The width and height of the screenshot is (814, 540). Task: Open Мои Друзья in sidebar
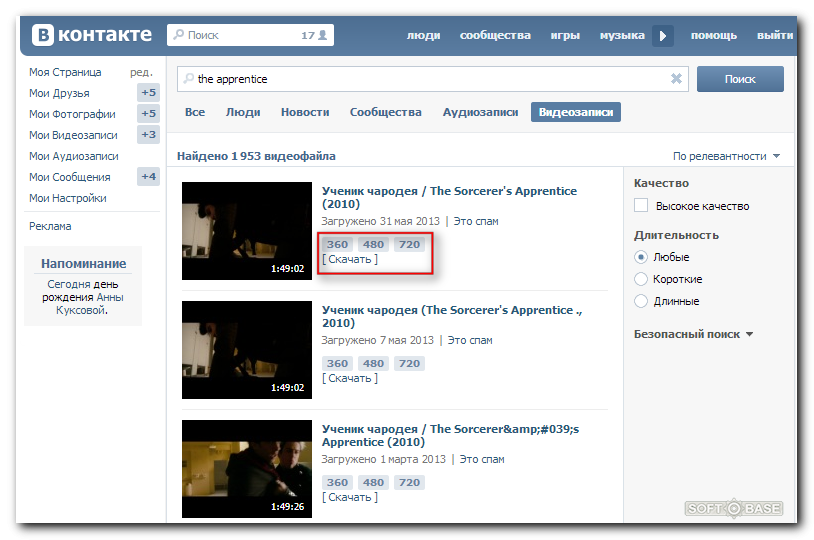pos(59,93)
